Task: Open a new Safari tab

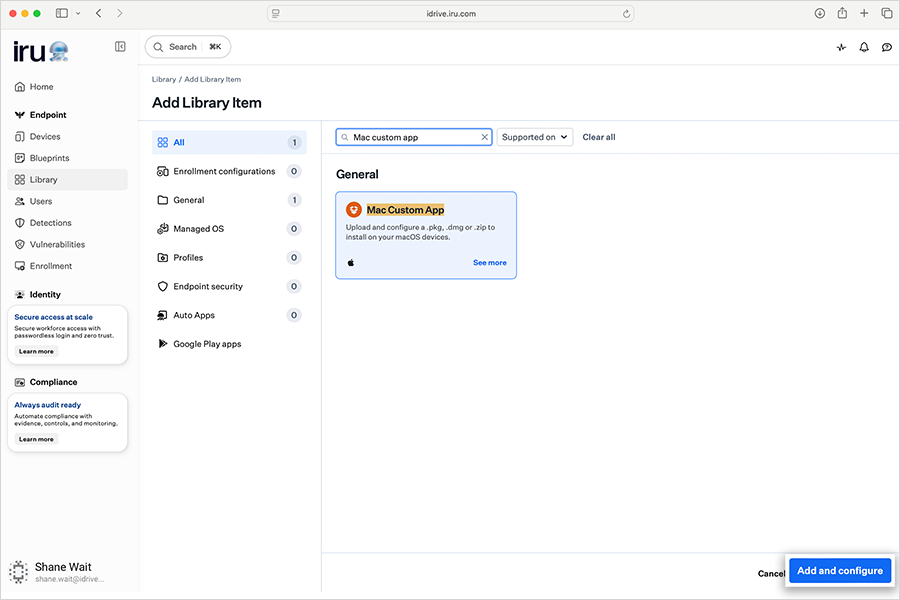Action: (864, 13)
